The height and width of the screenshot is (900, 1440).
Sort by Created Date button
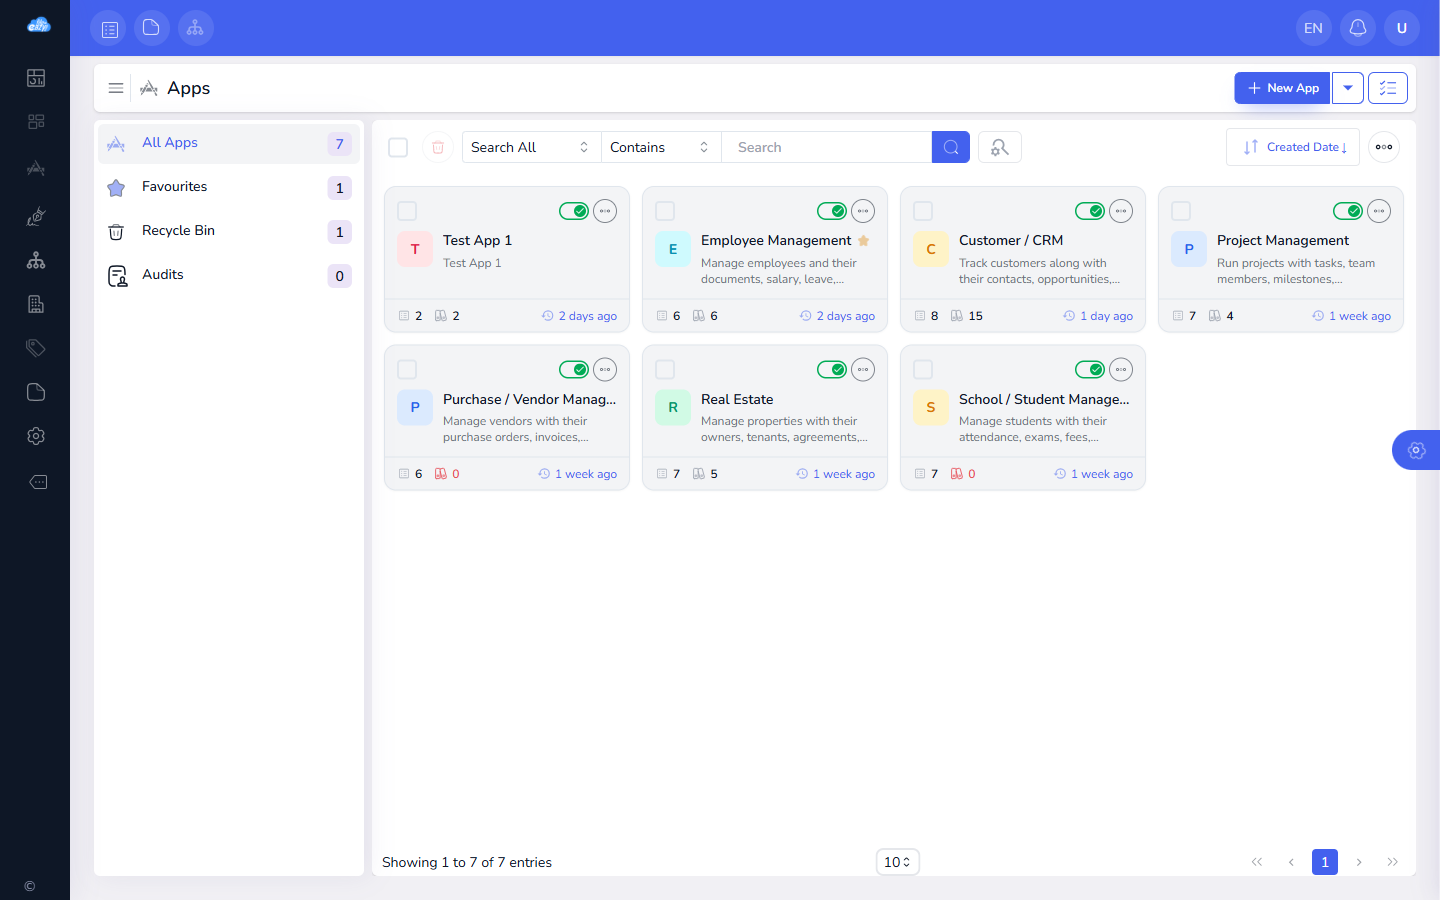coord(1293,147)
